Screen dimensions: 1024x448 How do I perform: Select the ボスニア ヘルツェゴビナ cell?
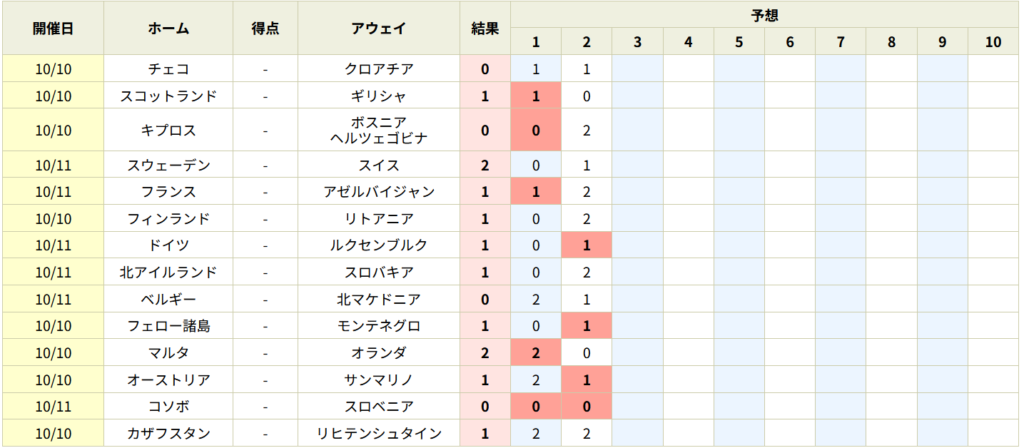pos(378,130)
